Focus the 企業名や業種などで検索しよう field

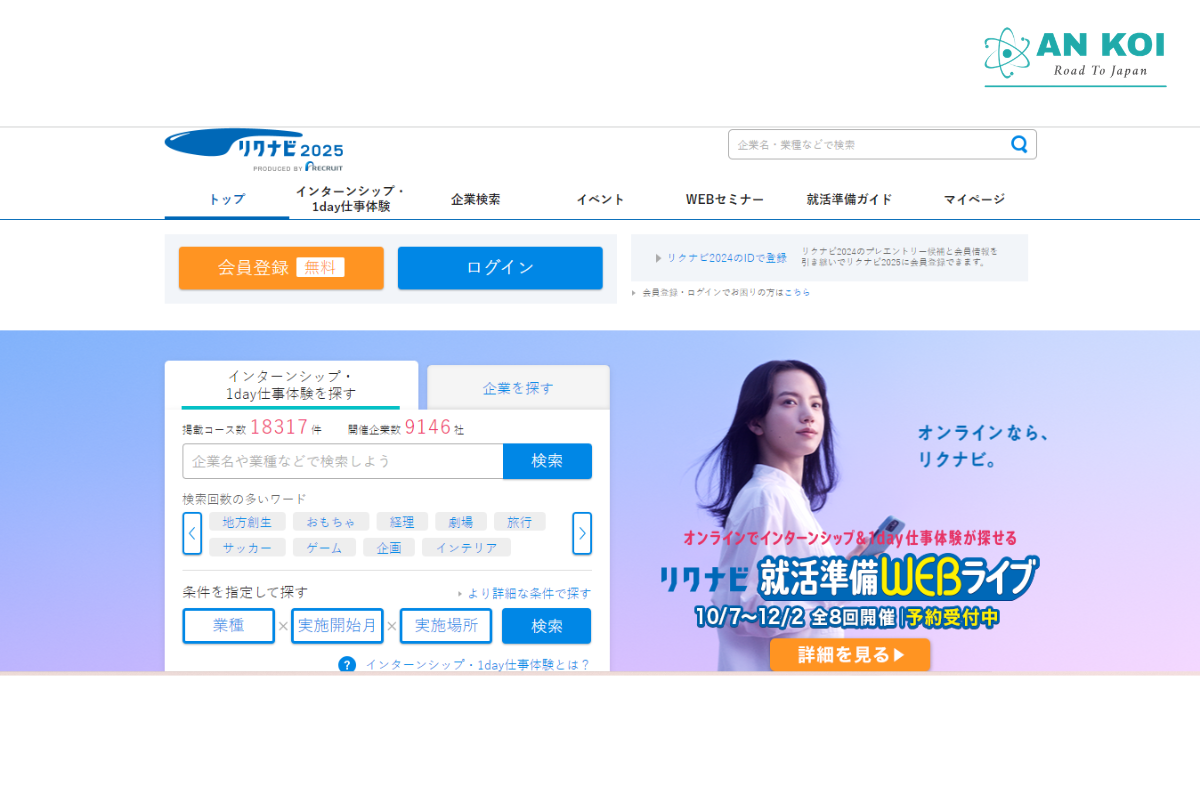343,461
